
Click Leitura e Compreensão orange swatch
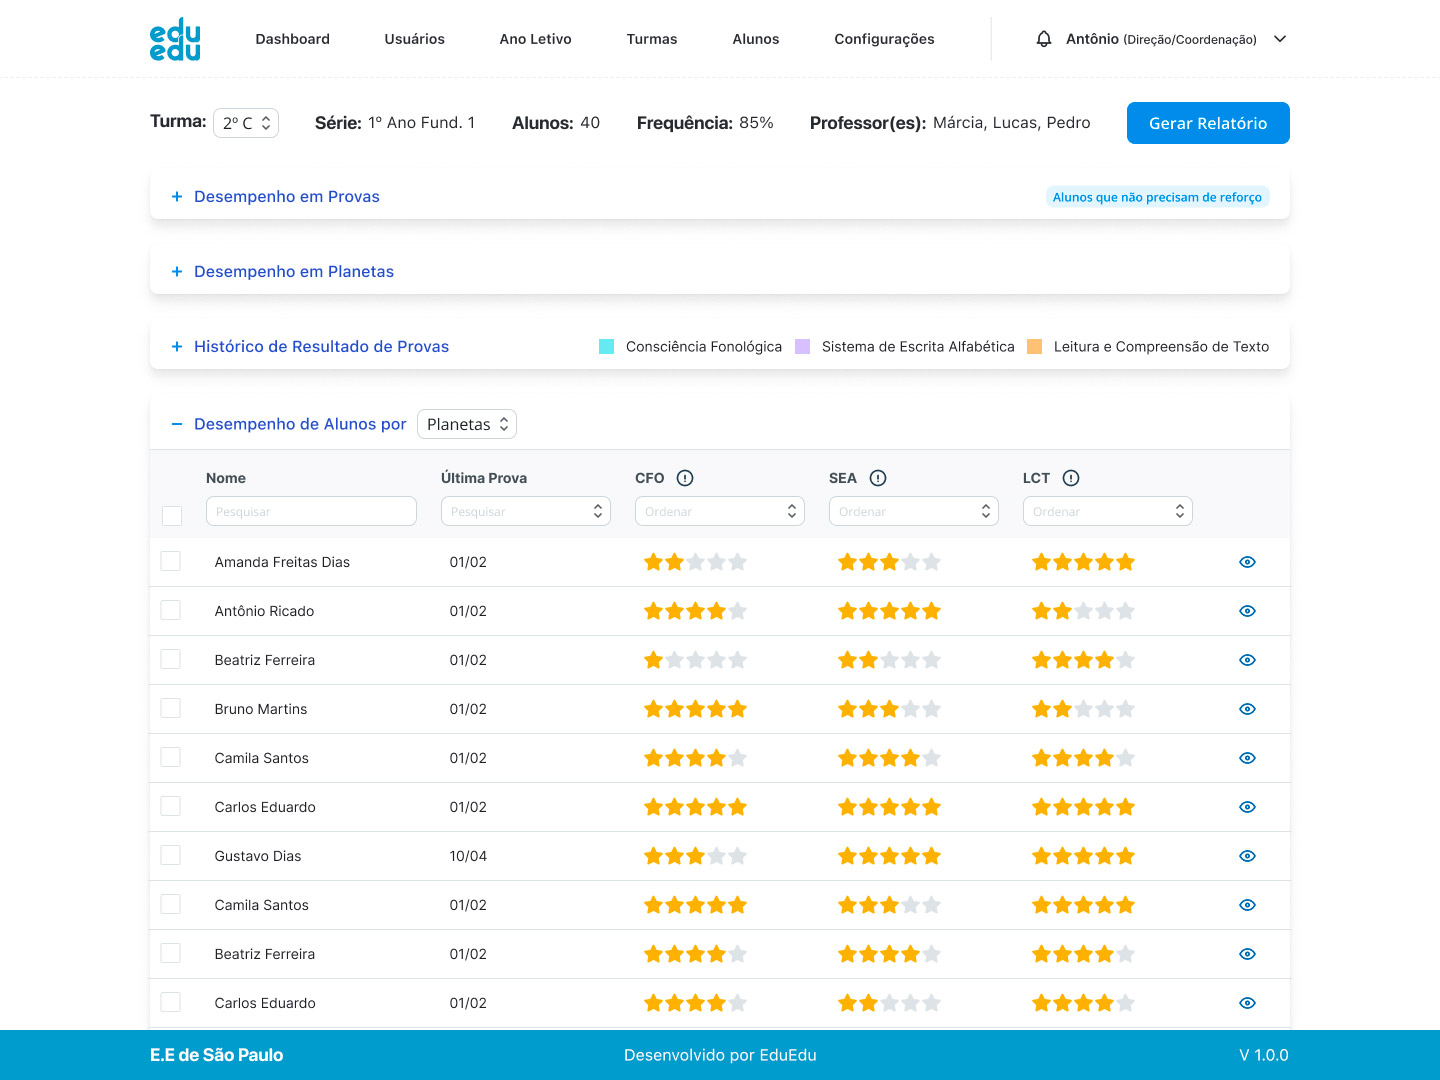1034,347
